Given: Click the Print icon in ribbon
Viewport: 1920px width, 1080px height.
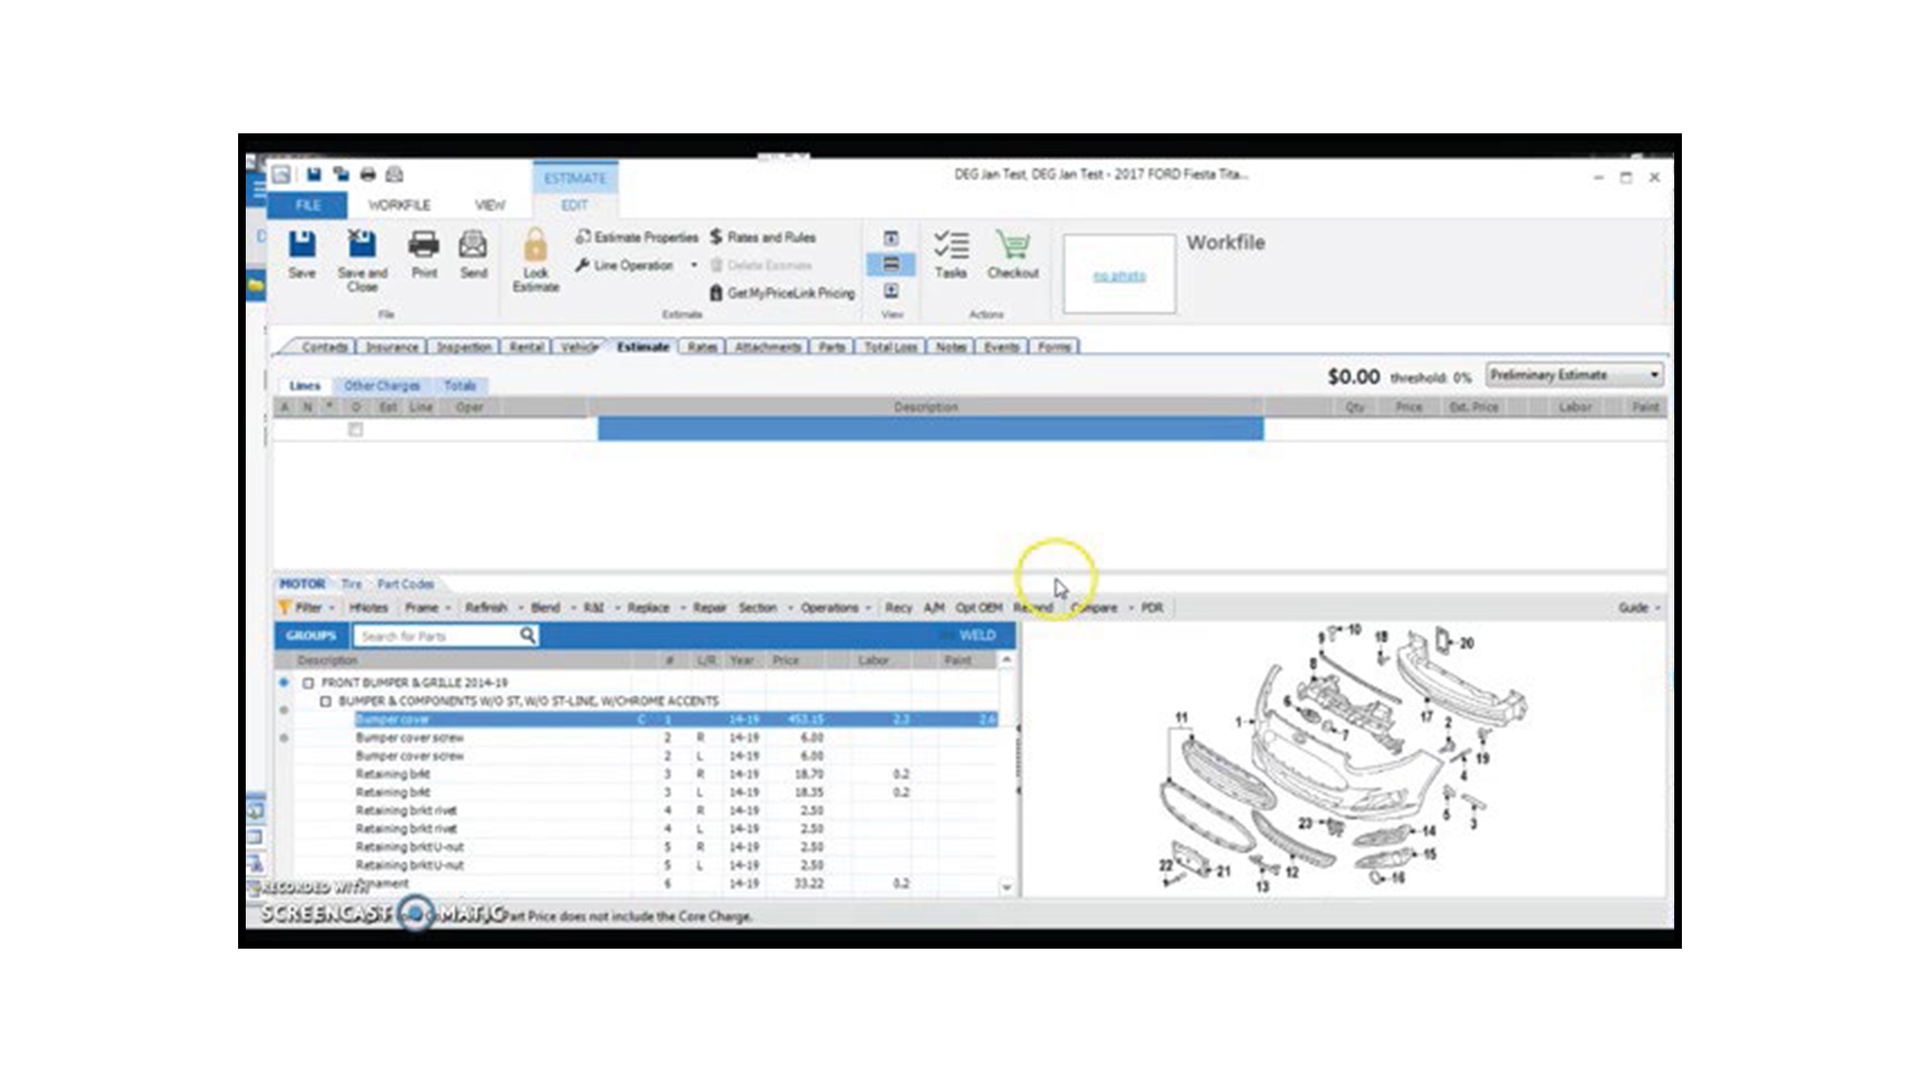Looking at the screenshot, I should coord(424,245).
